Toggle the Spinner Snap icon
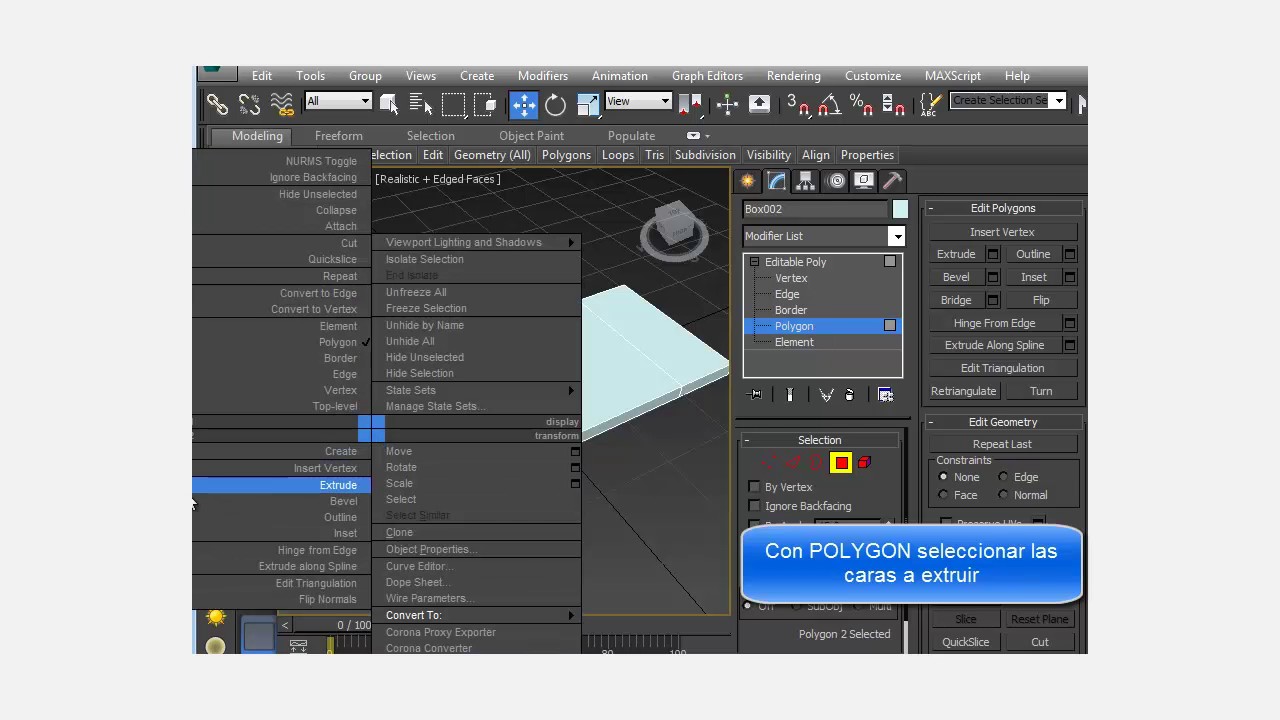This screenshot has width=1280, height=720. 893,103
